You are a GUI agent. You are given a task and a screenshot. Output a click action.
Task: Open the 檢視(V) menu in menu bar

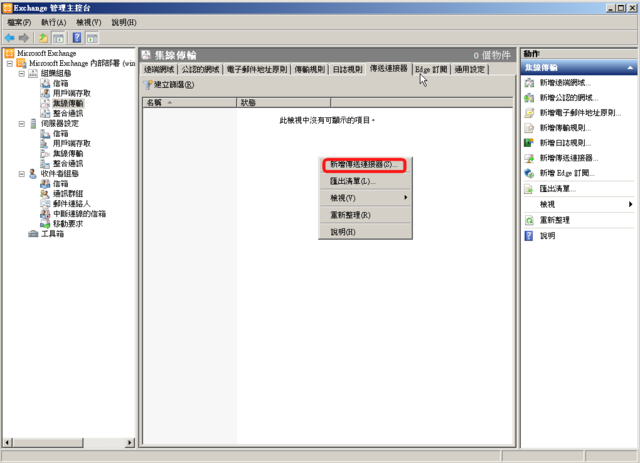point(89,22)
